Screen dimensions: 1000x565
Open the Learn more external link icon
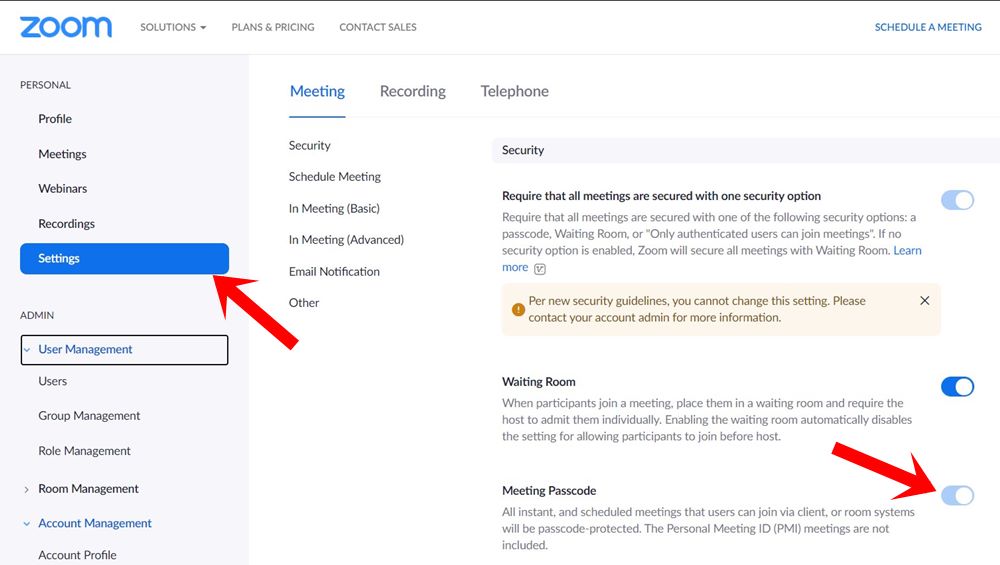[x=540, y=268]
